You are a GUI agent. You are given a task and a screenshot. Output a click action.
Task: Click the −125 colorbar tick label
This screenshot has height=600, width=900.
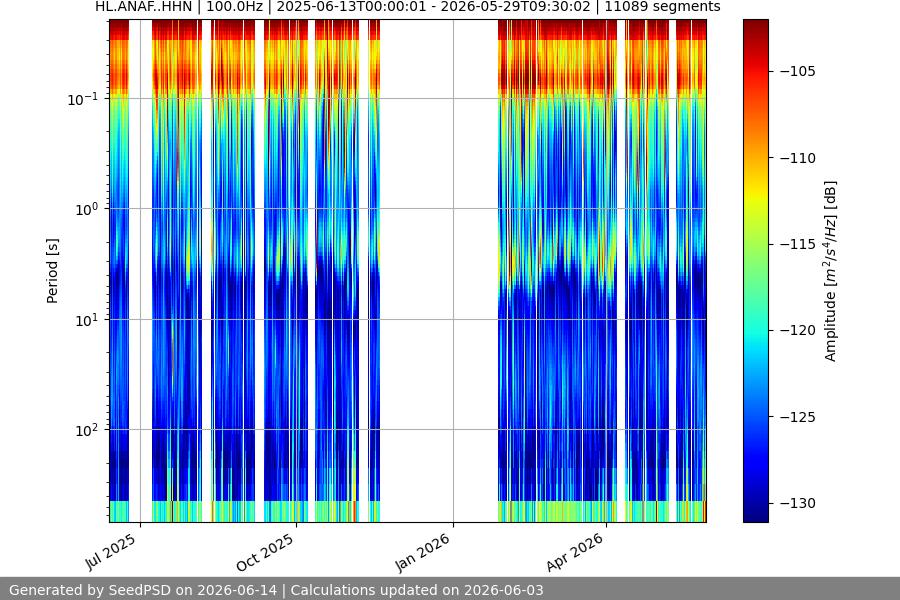798,417
